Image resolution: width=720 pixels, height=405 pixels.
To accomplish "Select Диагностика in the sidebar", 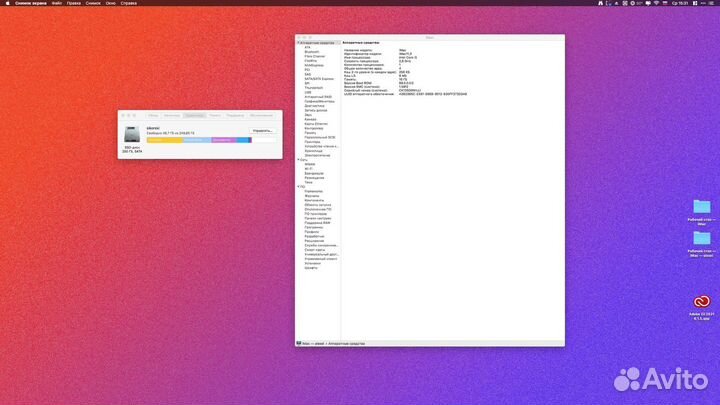I will [314, 106].
